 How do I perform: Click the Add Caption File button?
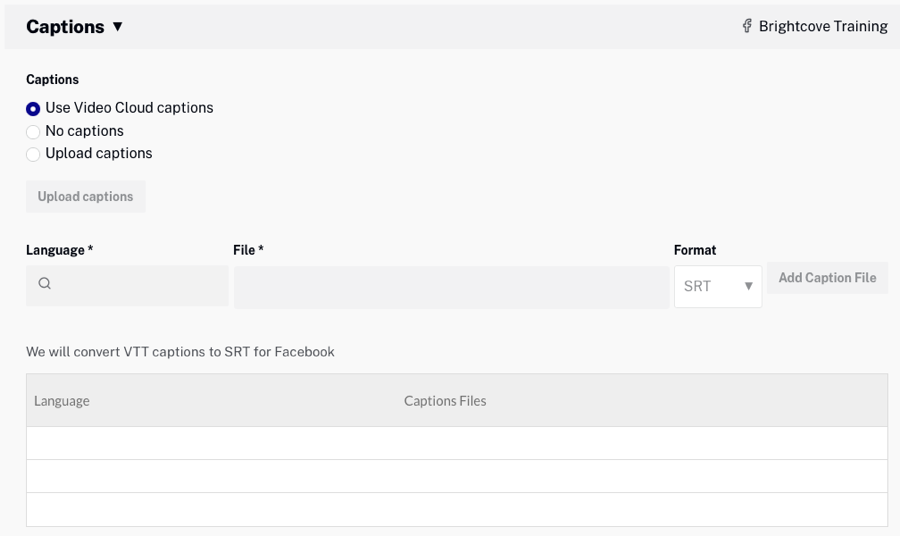(827, 278)
